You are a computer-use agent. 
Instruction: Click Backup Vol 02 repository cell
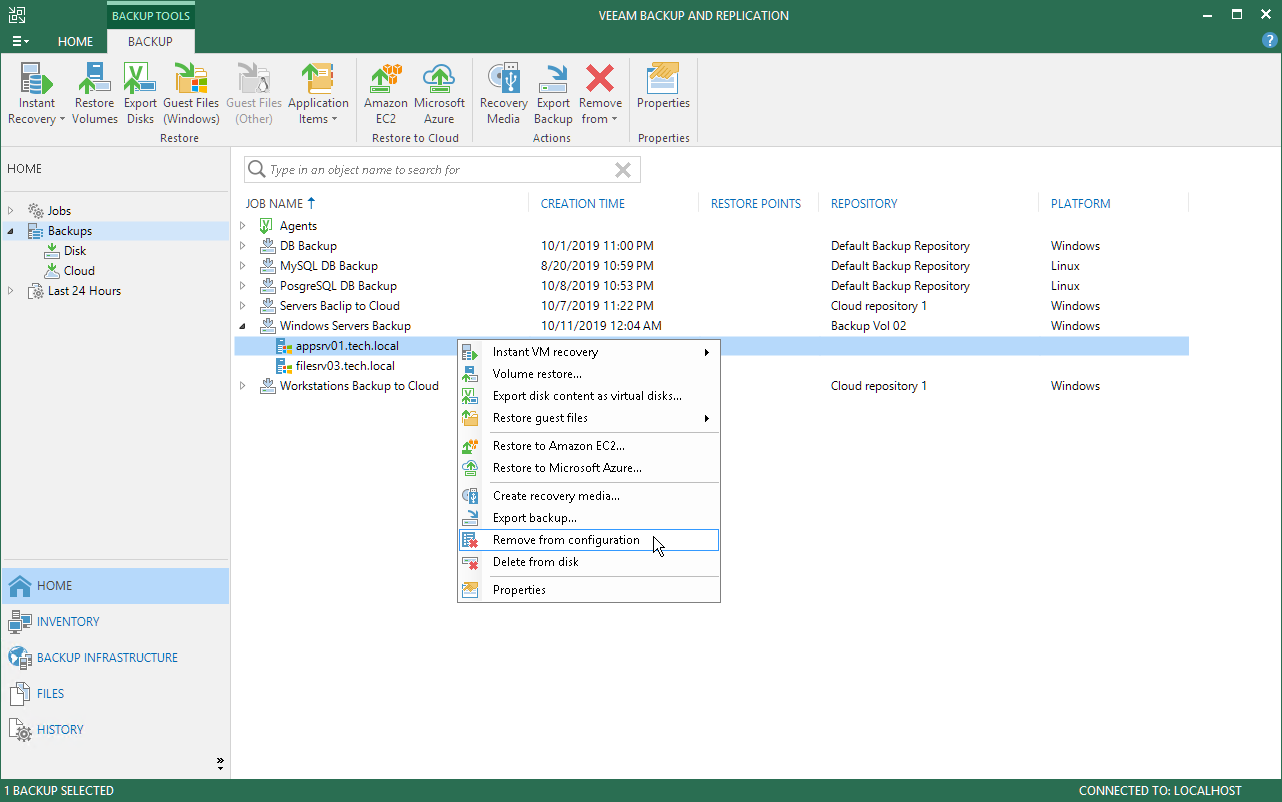869,326
